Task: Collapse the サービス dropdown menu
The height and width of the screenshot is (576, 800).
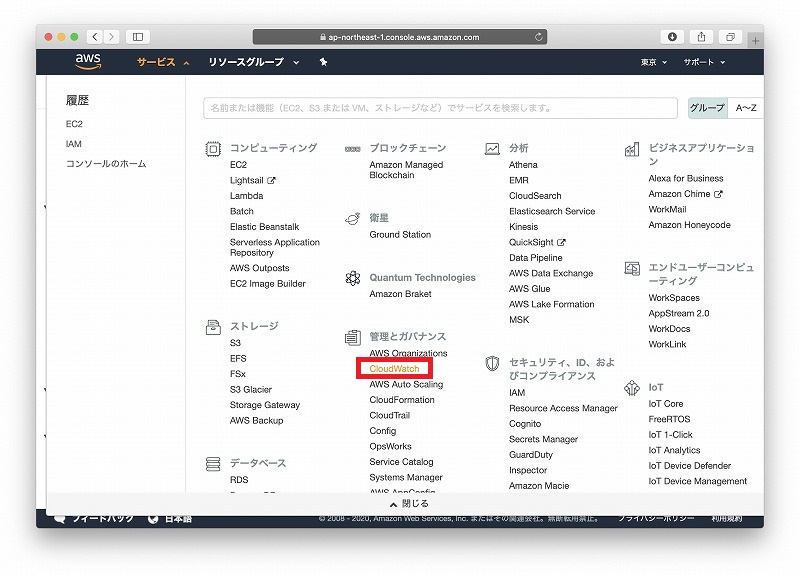Action: tap(163, 62)
